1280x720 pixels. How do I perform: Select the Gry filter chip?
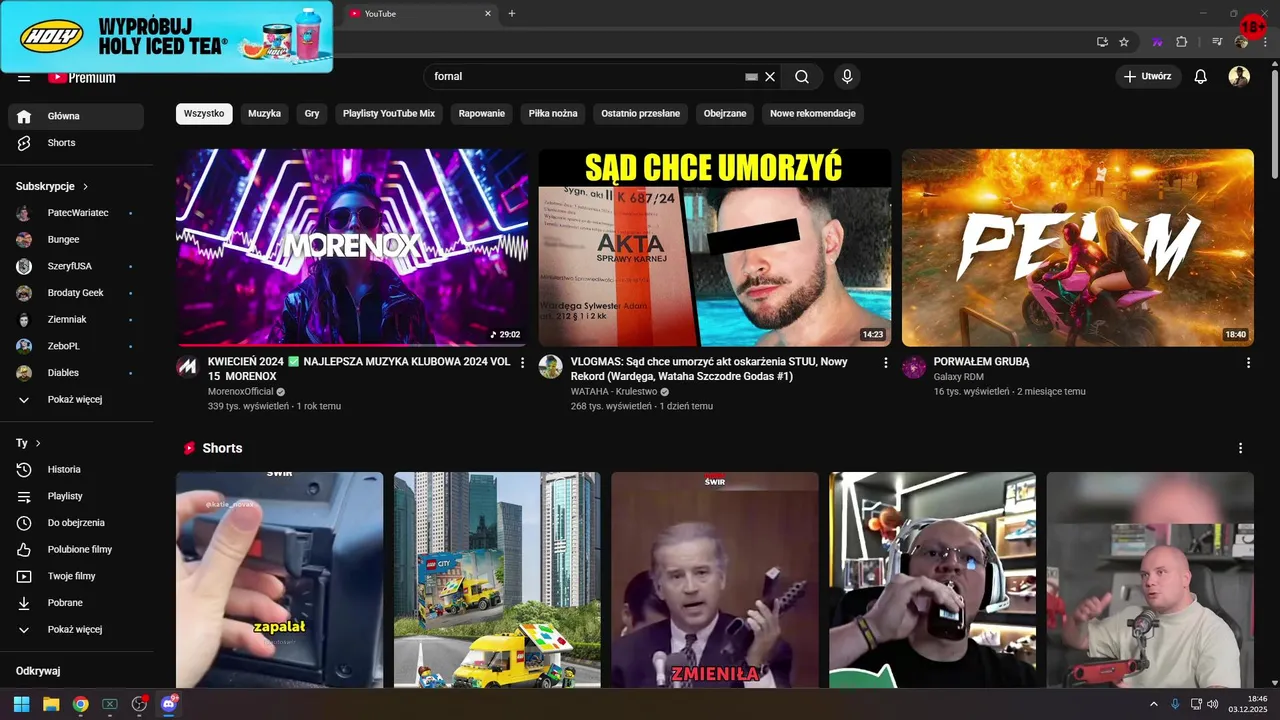click(312, 114)
